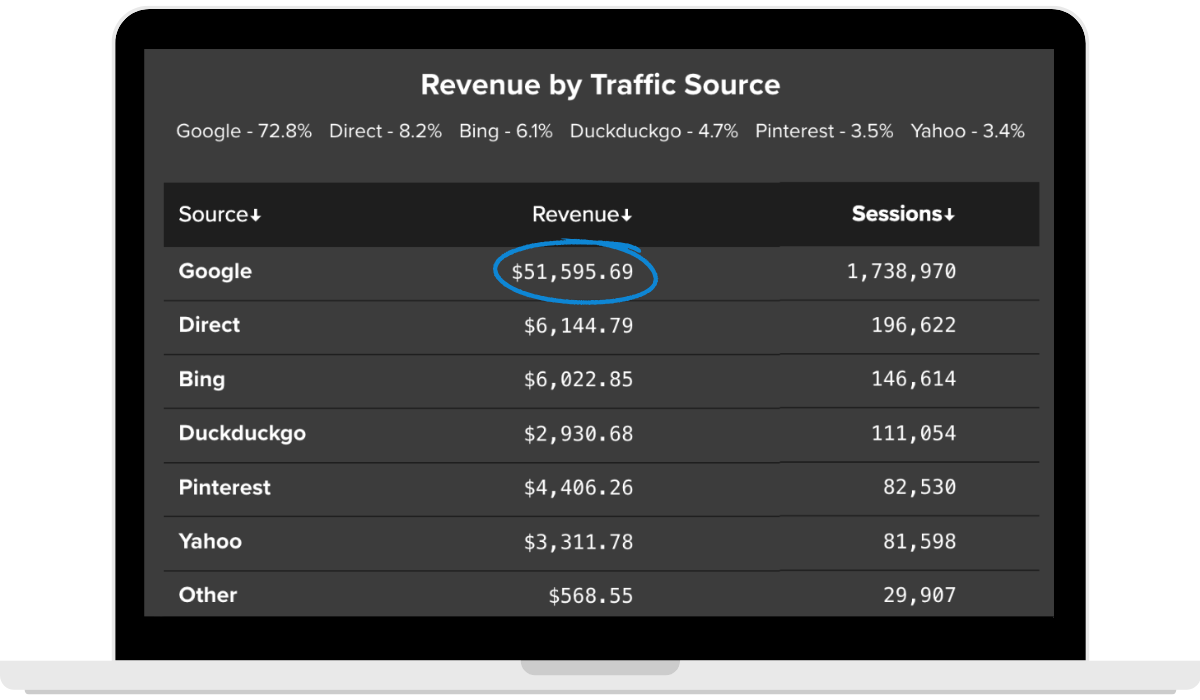Select Direct sessions value 196,622
The height and width of the screenshot is (700, 1200).
point(914,325)
